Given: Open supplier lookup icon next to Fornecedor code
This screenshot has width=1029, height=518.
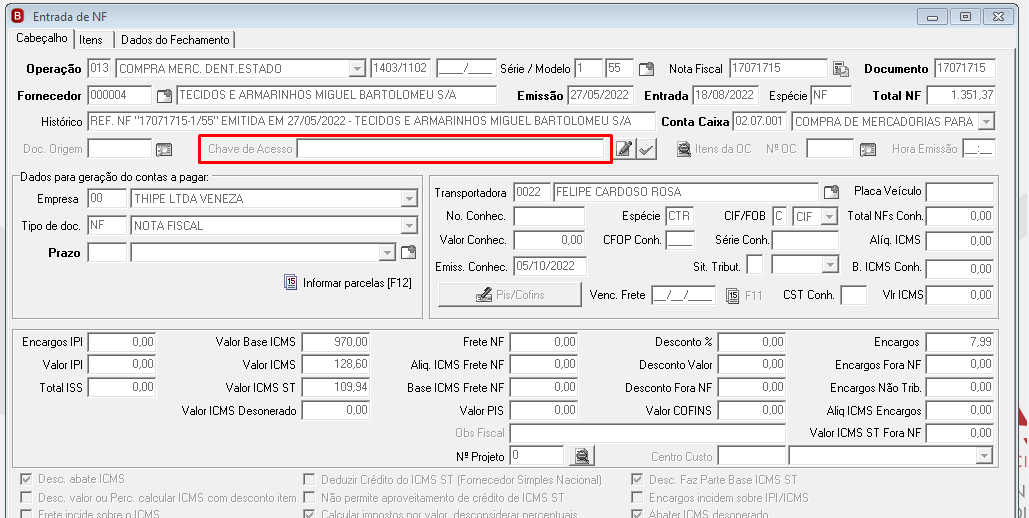Looking at the screenshot, I should (x=164, y=96).
